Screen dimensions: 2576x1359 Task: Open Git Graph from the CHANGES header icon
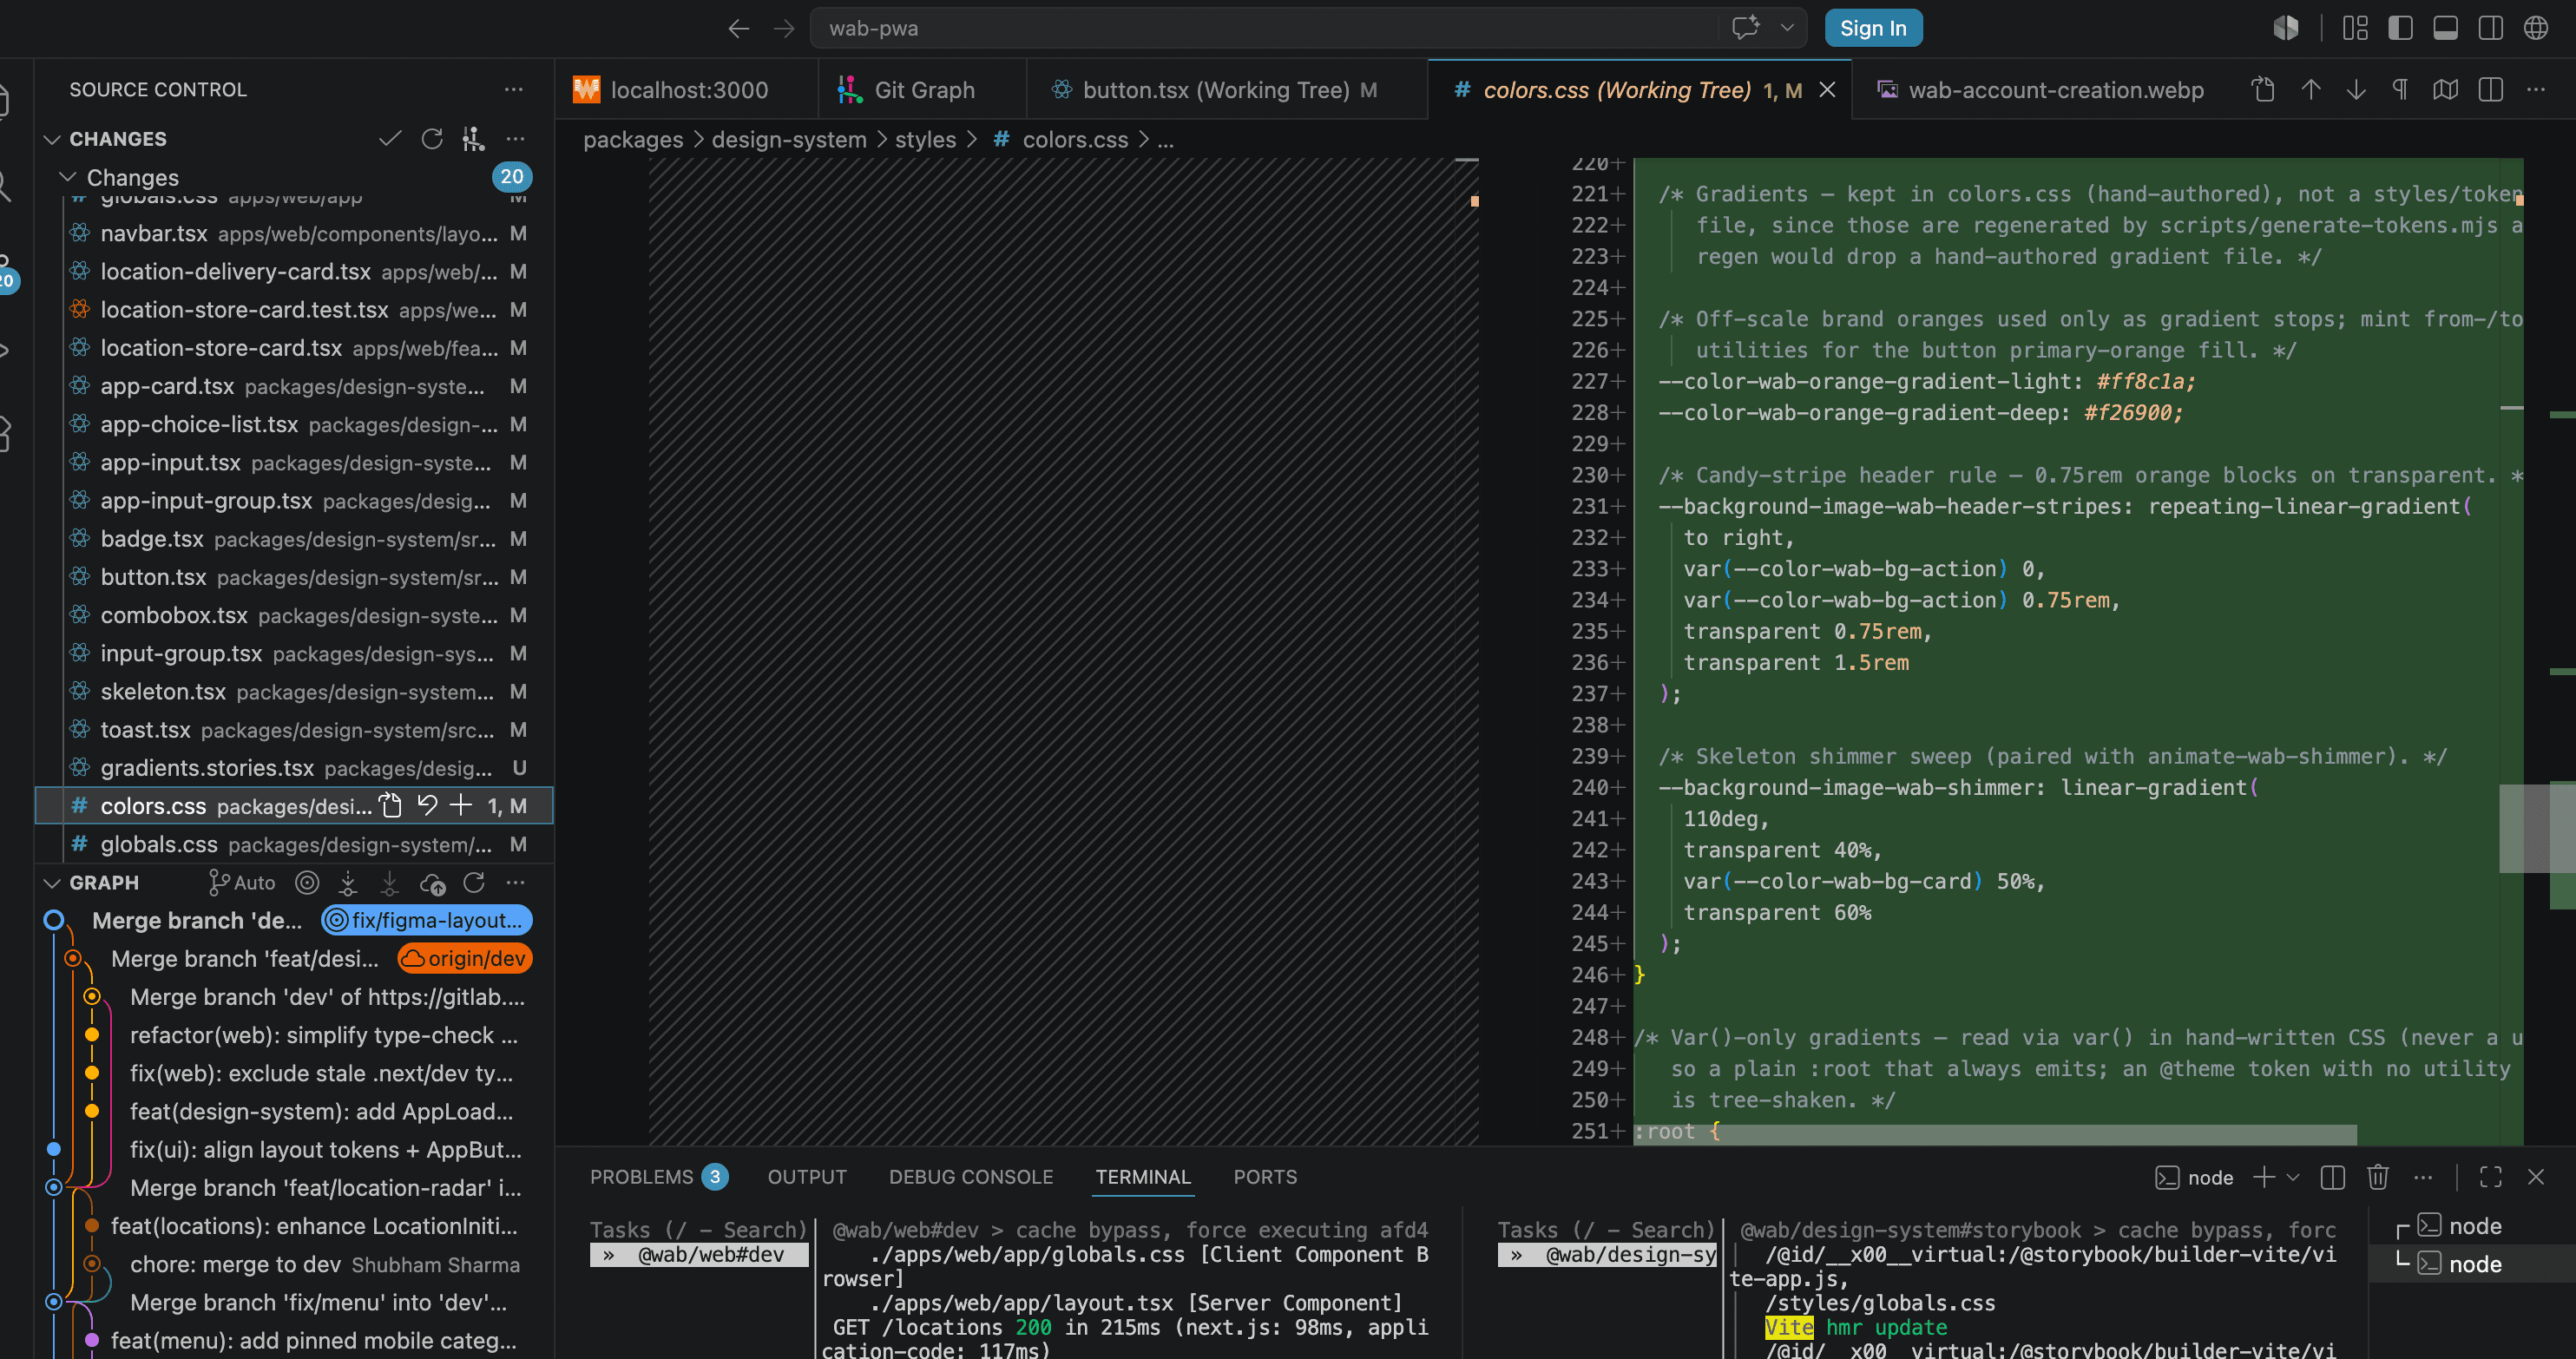[473, 139]
